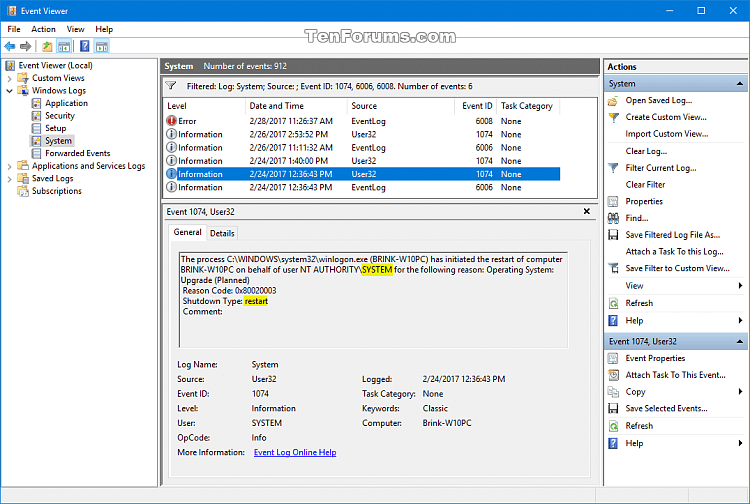Sort by the Source column header
750x504 pixels.
(401, 106)
